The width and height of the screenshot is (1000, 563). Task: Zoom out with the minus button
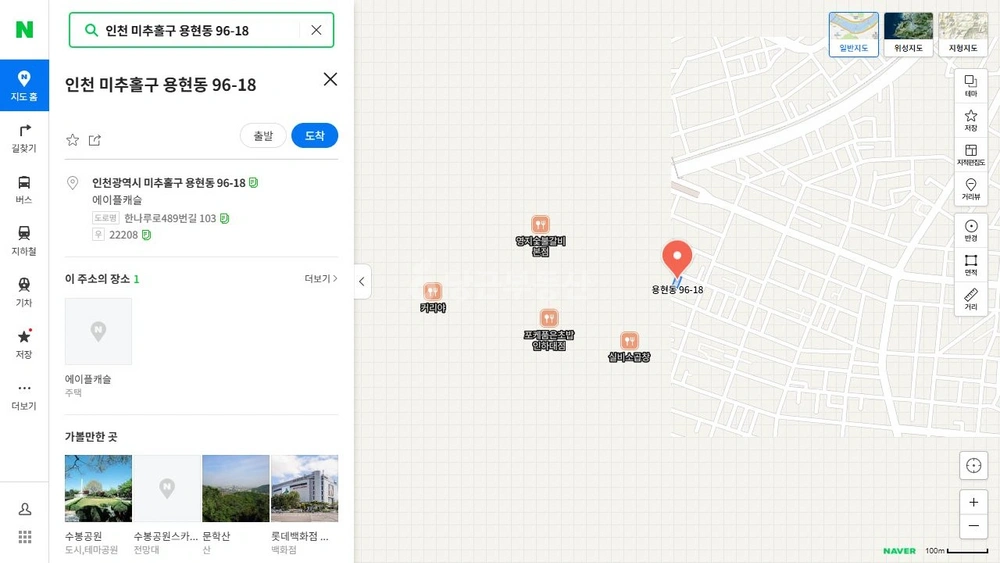pyautogui.click(x=973, y=526)
